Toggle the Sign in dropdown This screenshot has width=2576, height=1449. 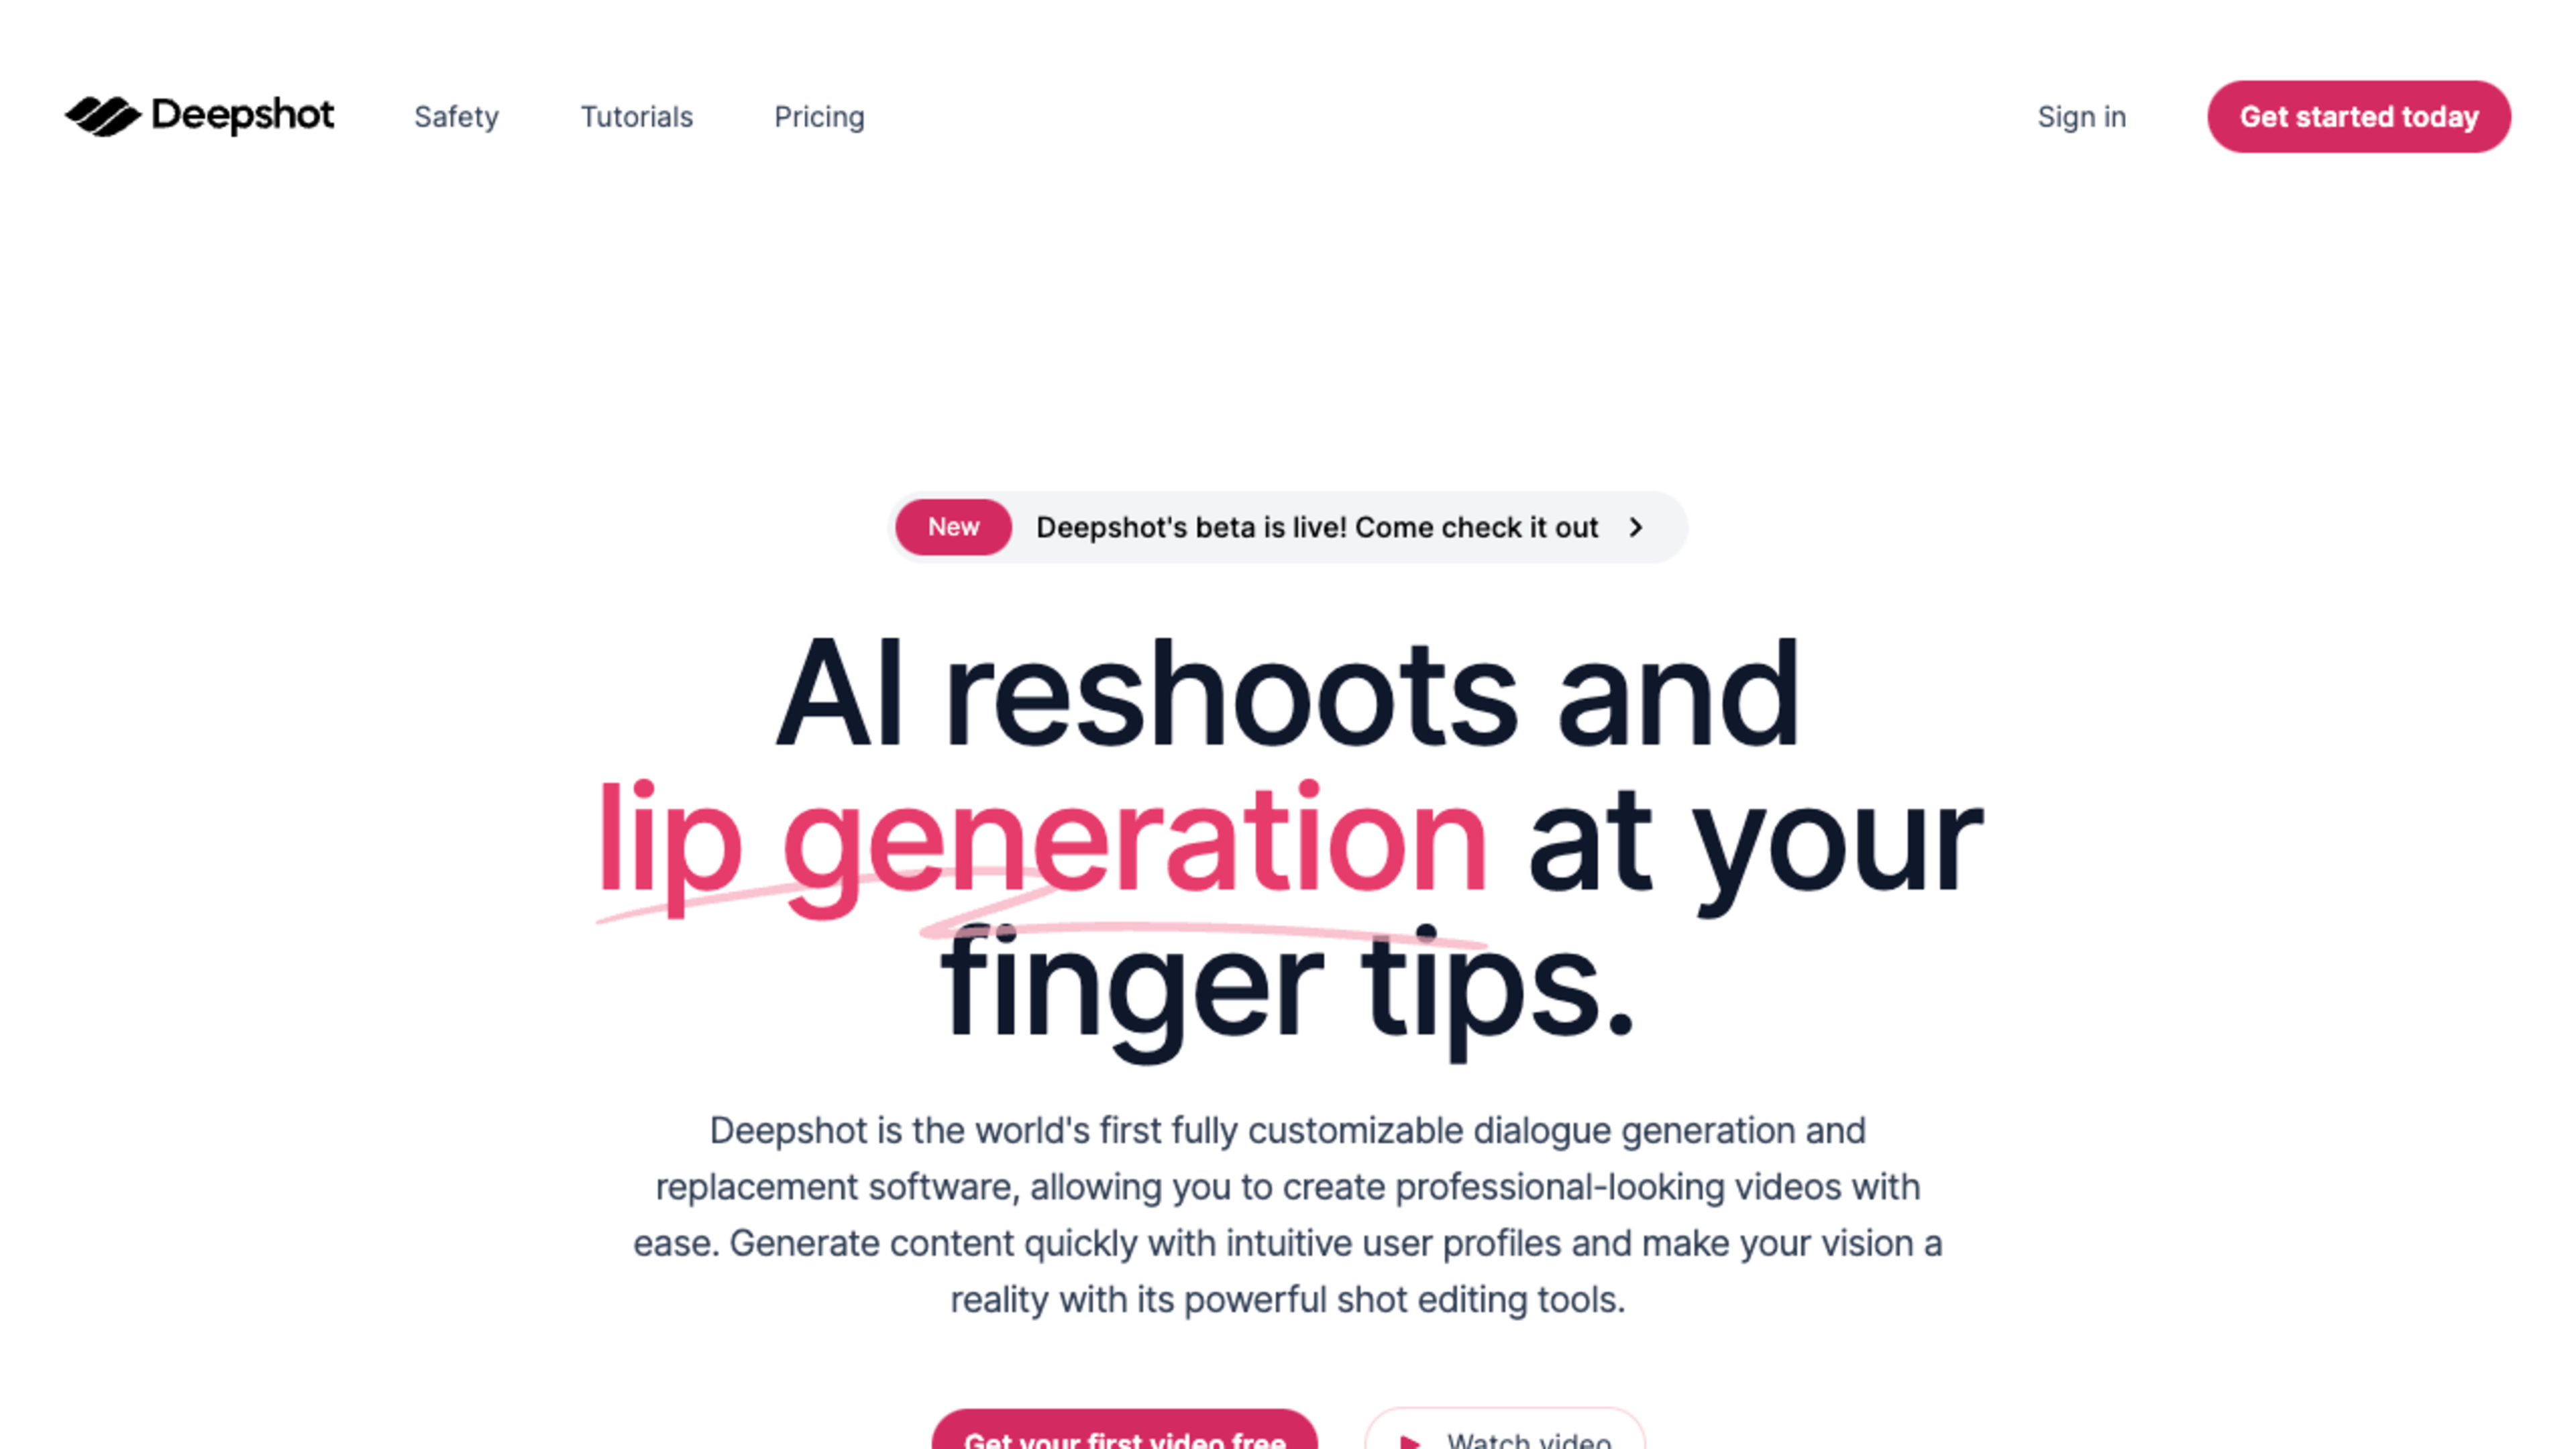tap(2081, 115)
